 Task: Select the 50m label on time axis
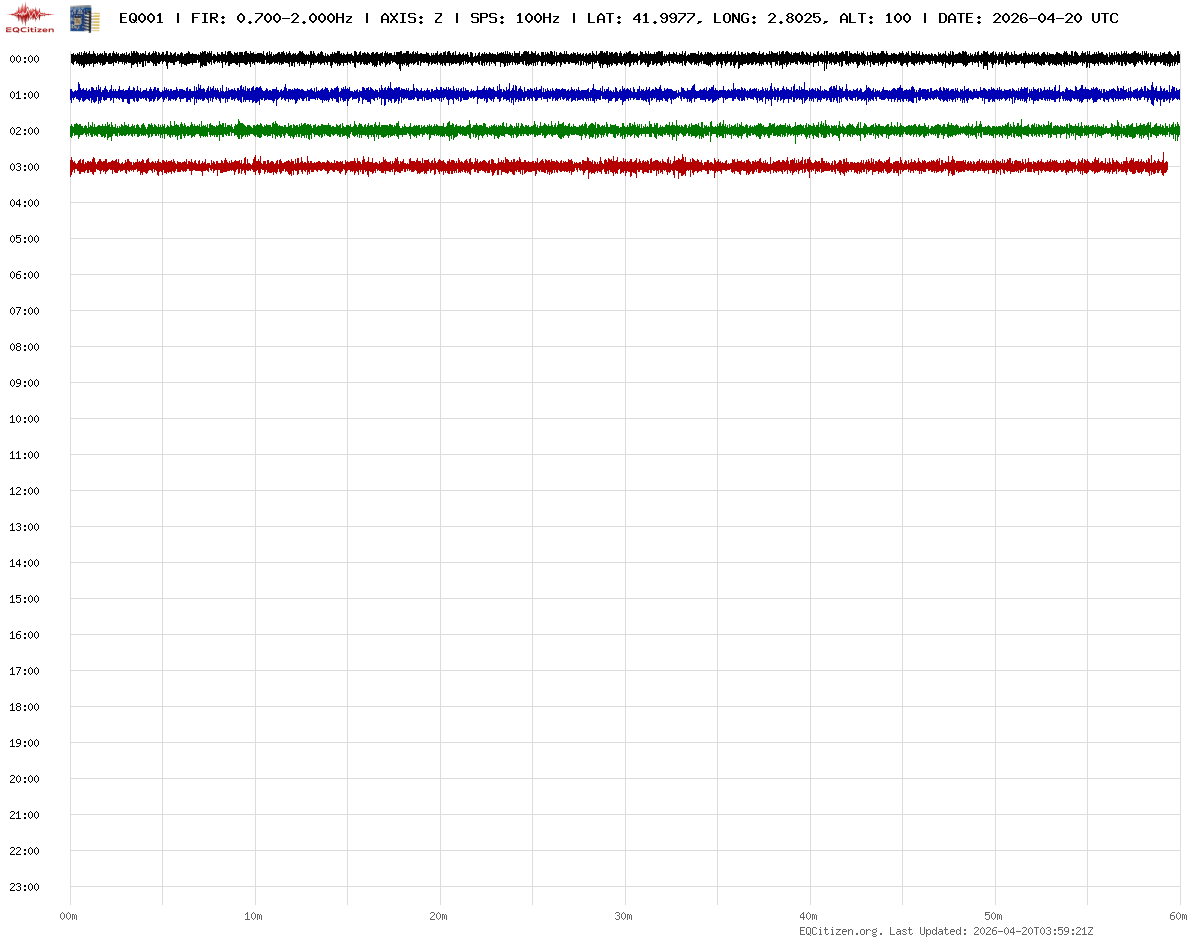[994, 916]
